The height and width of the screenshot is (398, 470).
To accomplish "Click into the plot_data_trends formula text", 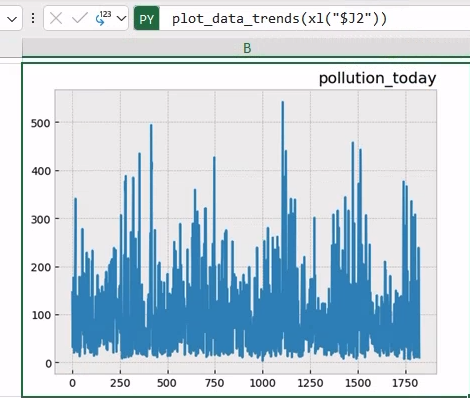I will [279, 19].
